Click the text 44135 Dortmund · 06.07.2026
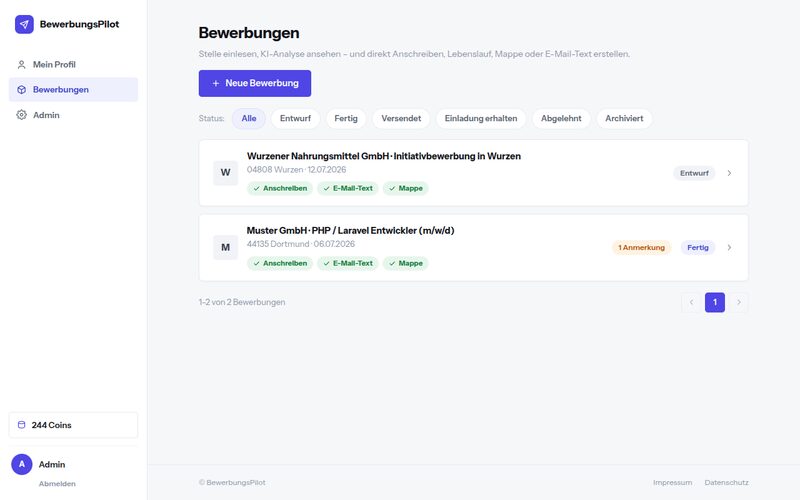The height and width of the screenshot is (500, 800). [x=301, y=244]
